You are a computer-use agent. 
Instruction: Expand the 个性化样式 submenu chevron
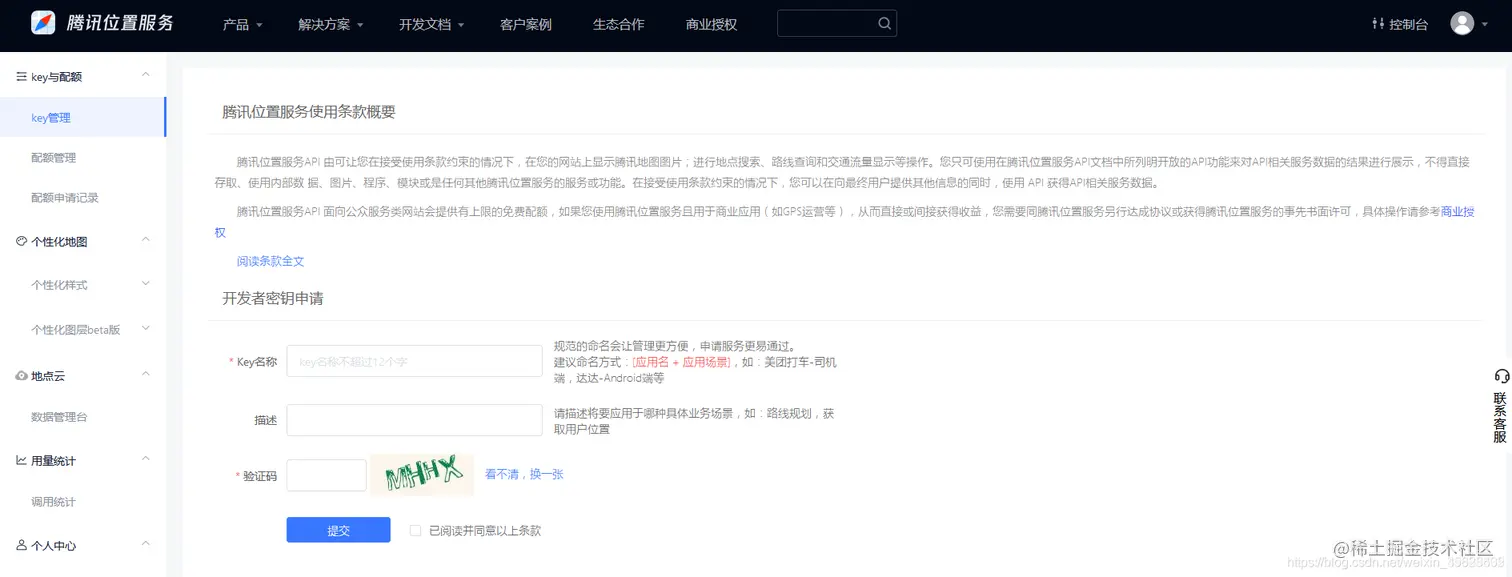146,284
